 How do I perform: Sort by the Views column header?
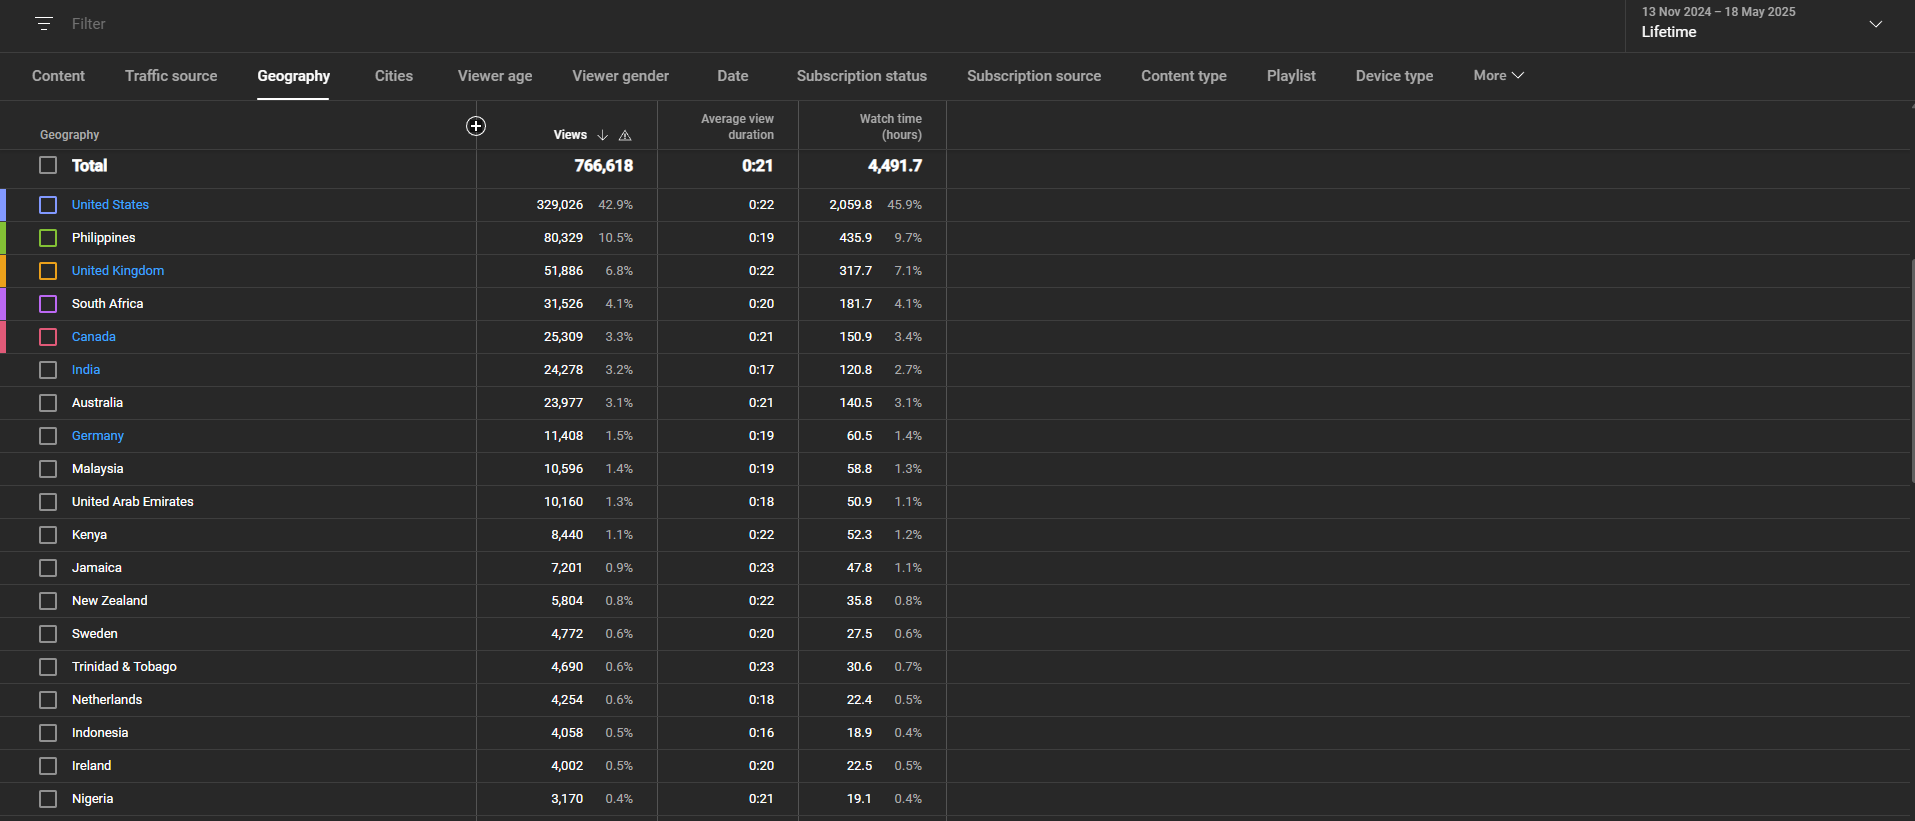[x=570, y=135]
